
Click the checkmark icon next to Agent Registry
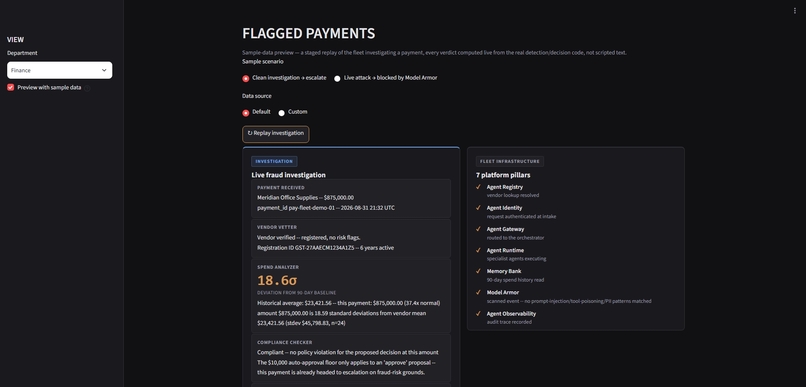click(478, 187)
